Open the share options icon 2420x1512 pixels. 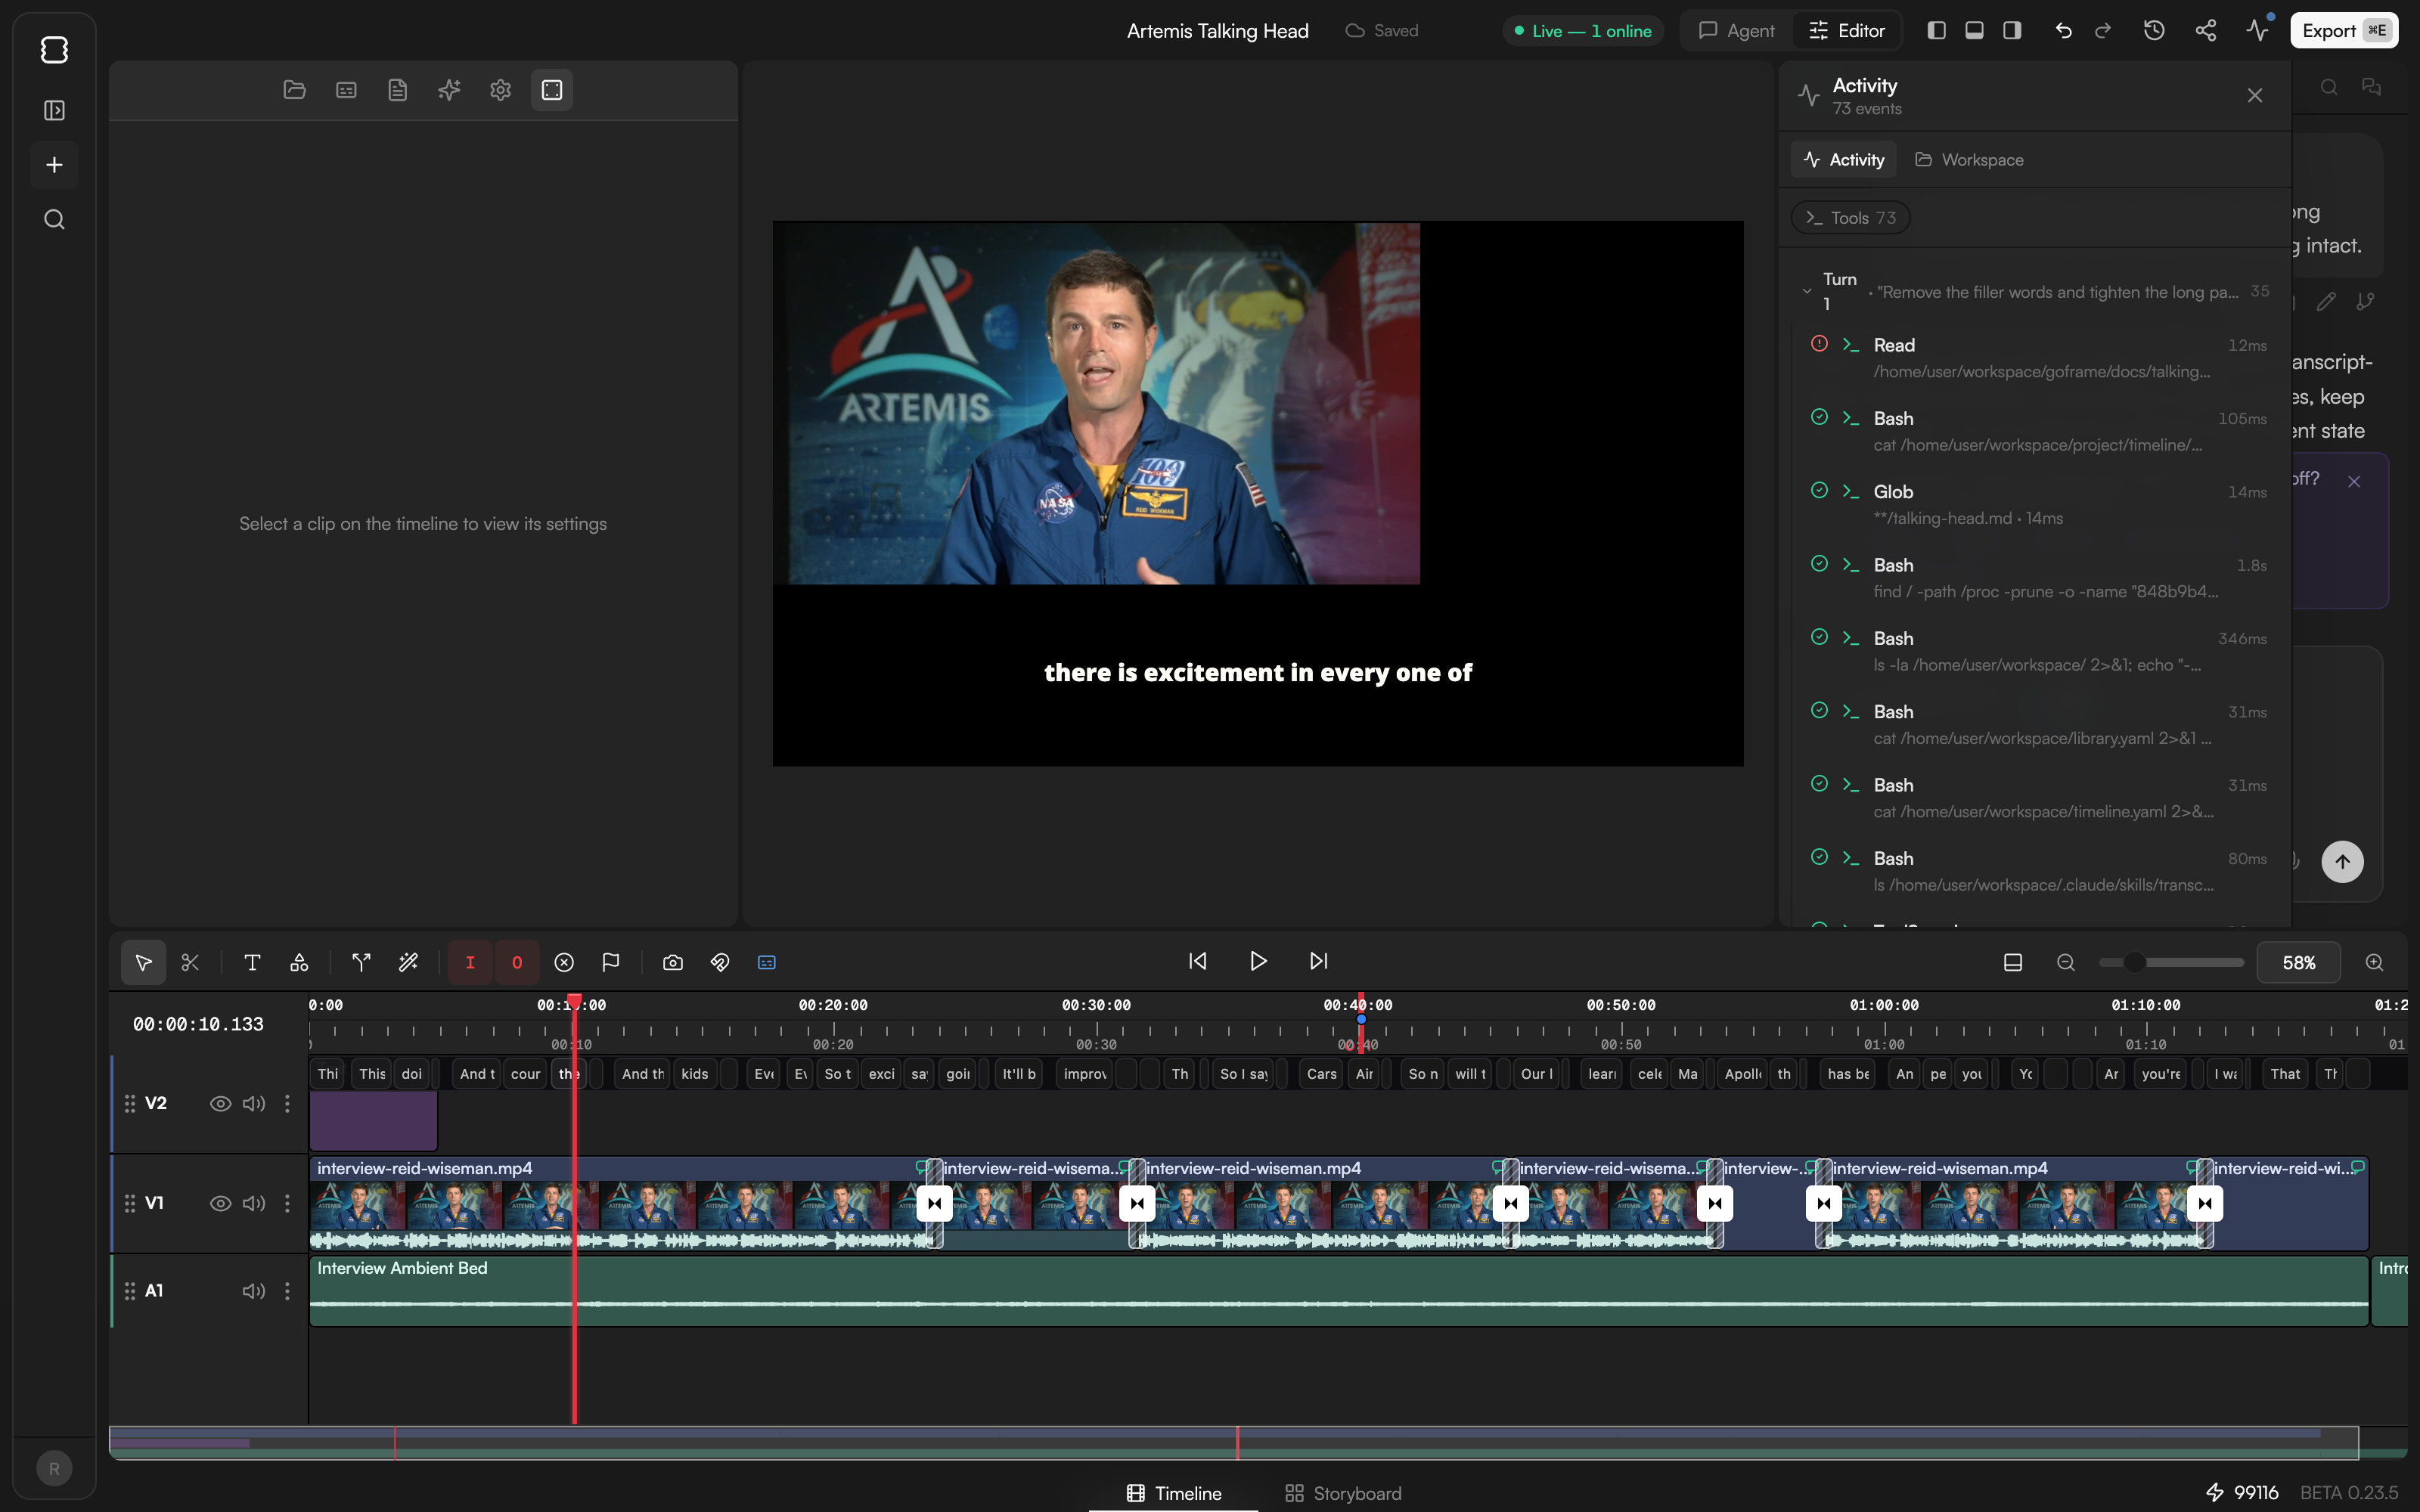(x=2206, y=30)
